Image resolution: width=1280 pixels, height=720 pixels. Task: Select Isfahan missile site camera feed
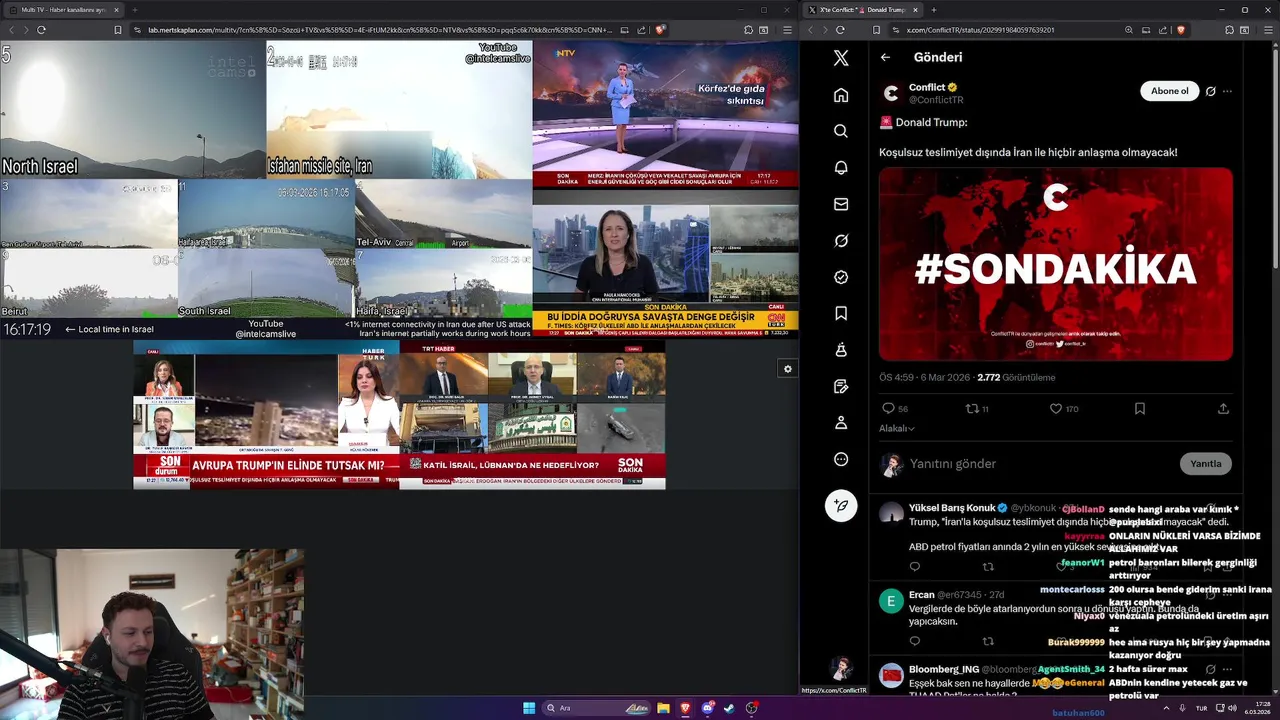point(399,109)
